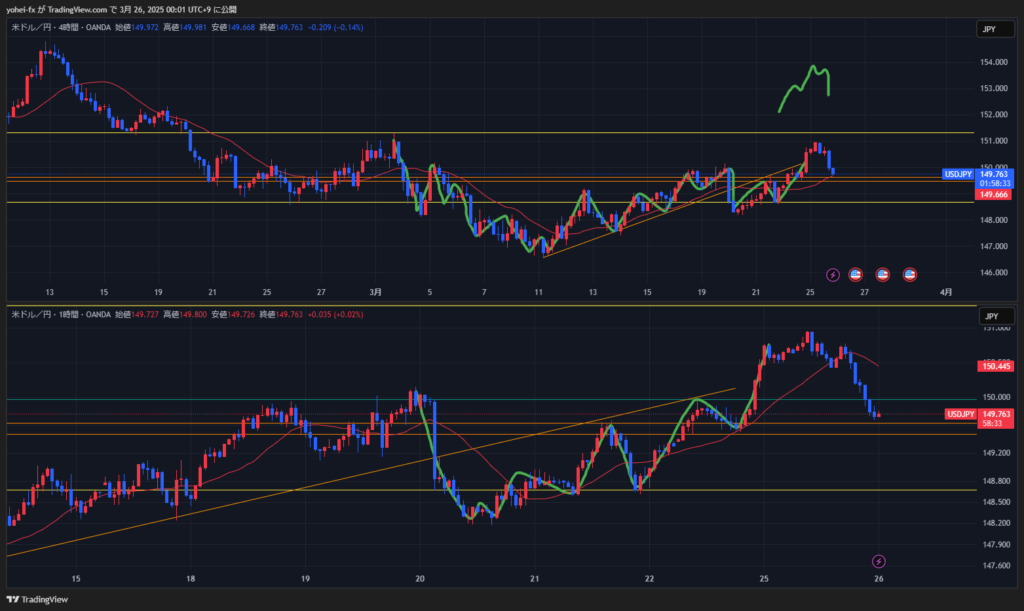Open the JPY currency selector on the 1-hour chart

click(997, 317)
